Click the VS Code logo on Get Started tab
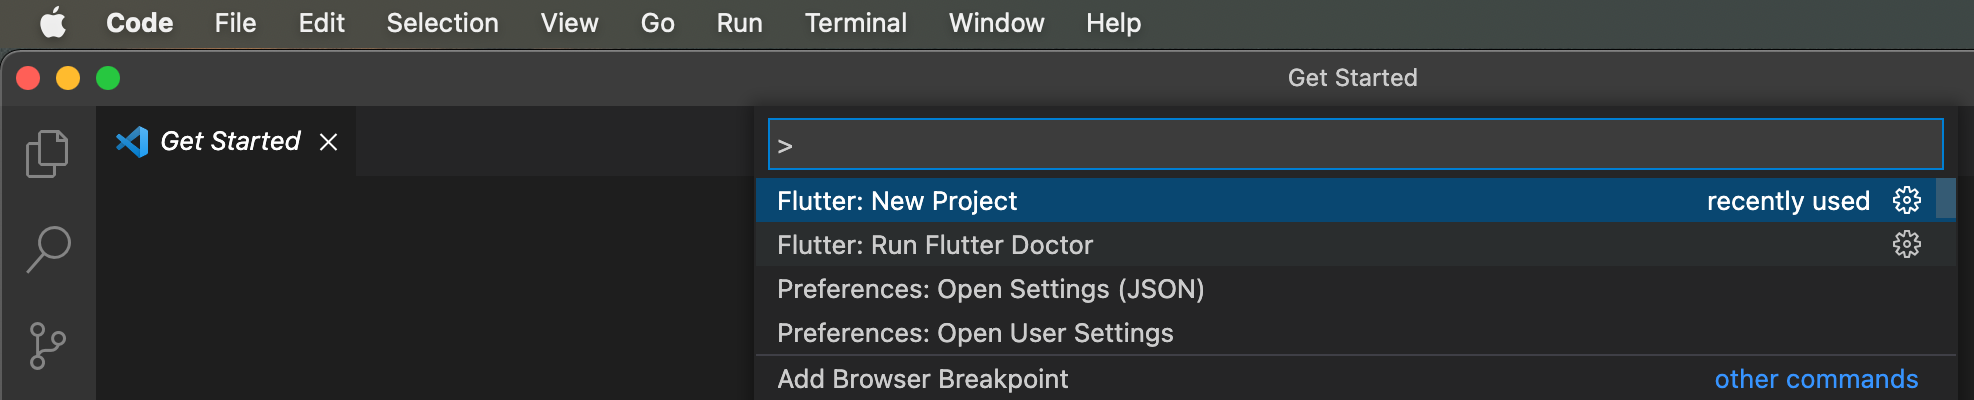Screen dimensions: 1974x400 pos(132,142)
